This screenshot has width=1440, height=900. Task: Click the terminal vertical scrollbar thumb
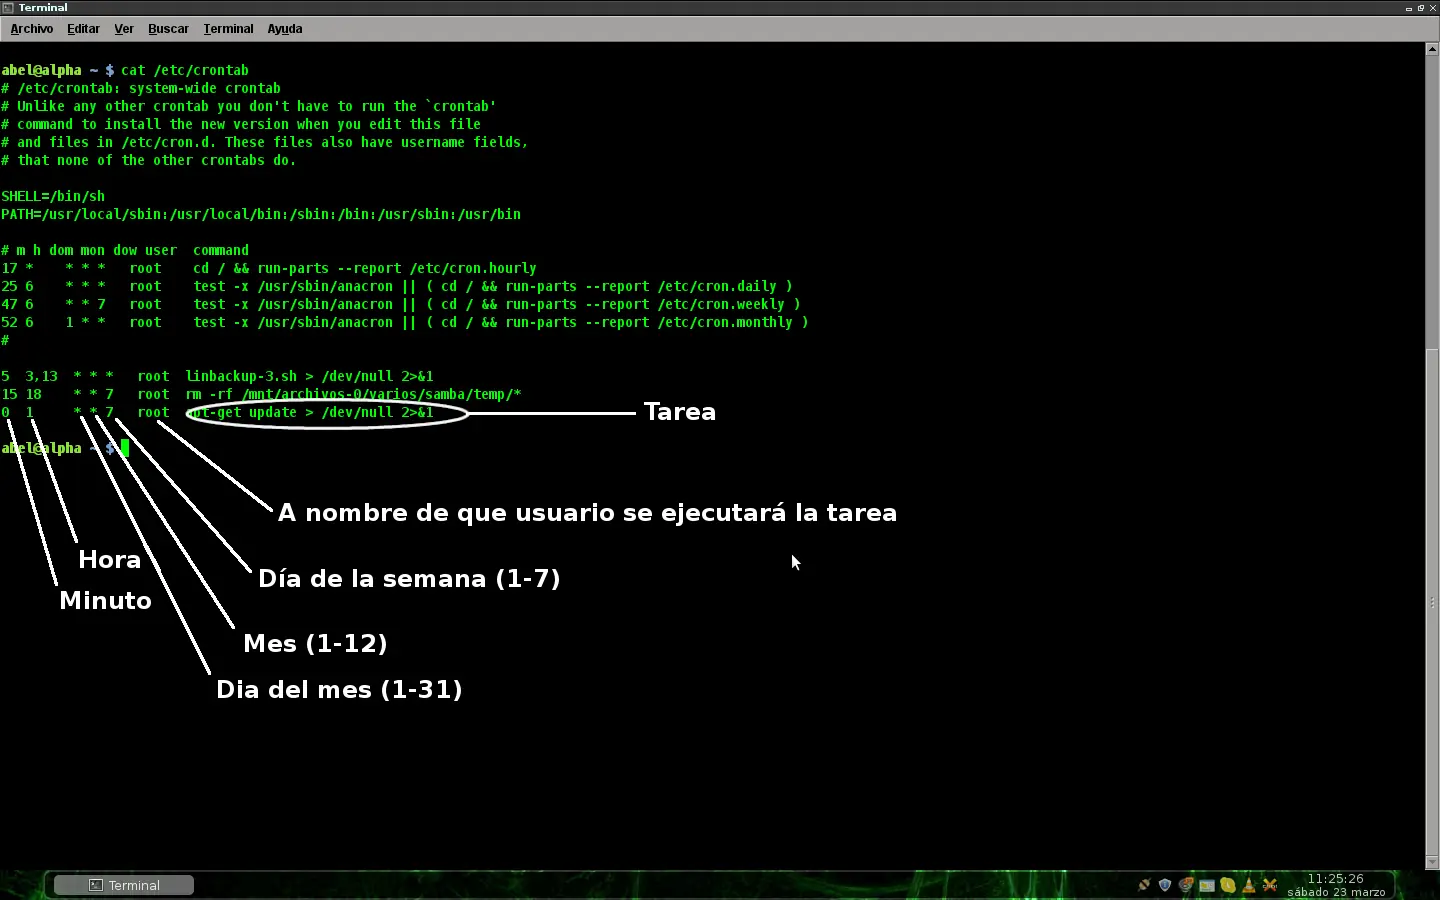[x=1432, y=603]
